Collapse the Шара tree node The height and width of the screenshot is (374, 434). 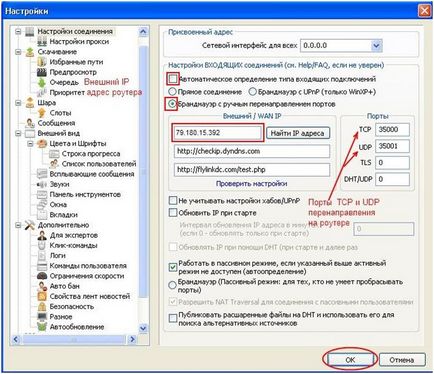[18, 103]
